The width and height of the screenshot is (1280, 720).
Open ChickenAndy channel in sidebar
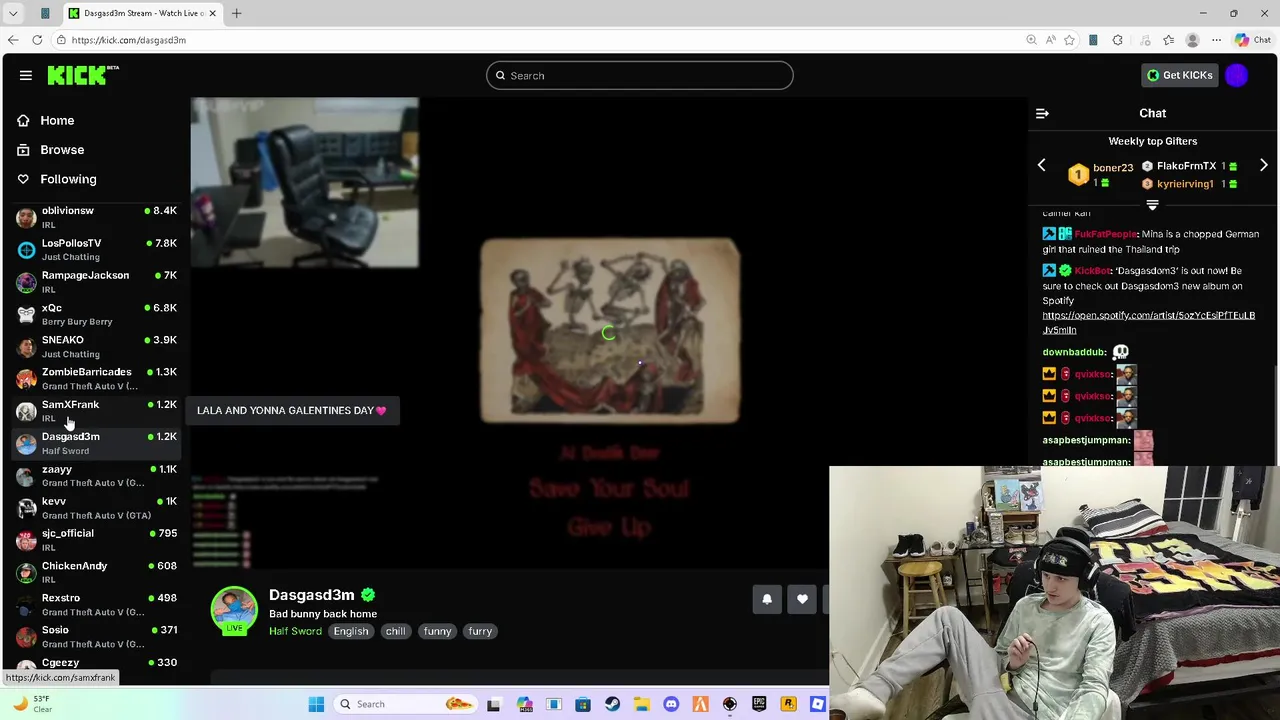(96, 572)
